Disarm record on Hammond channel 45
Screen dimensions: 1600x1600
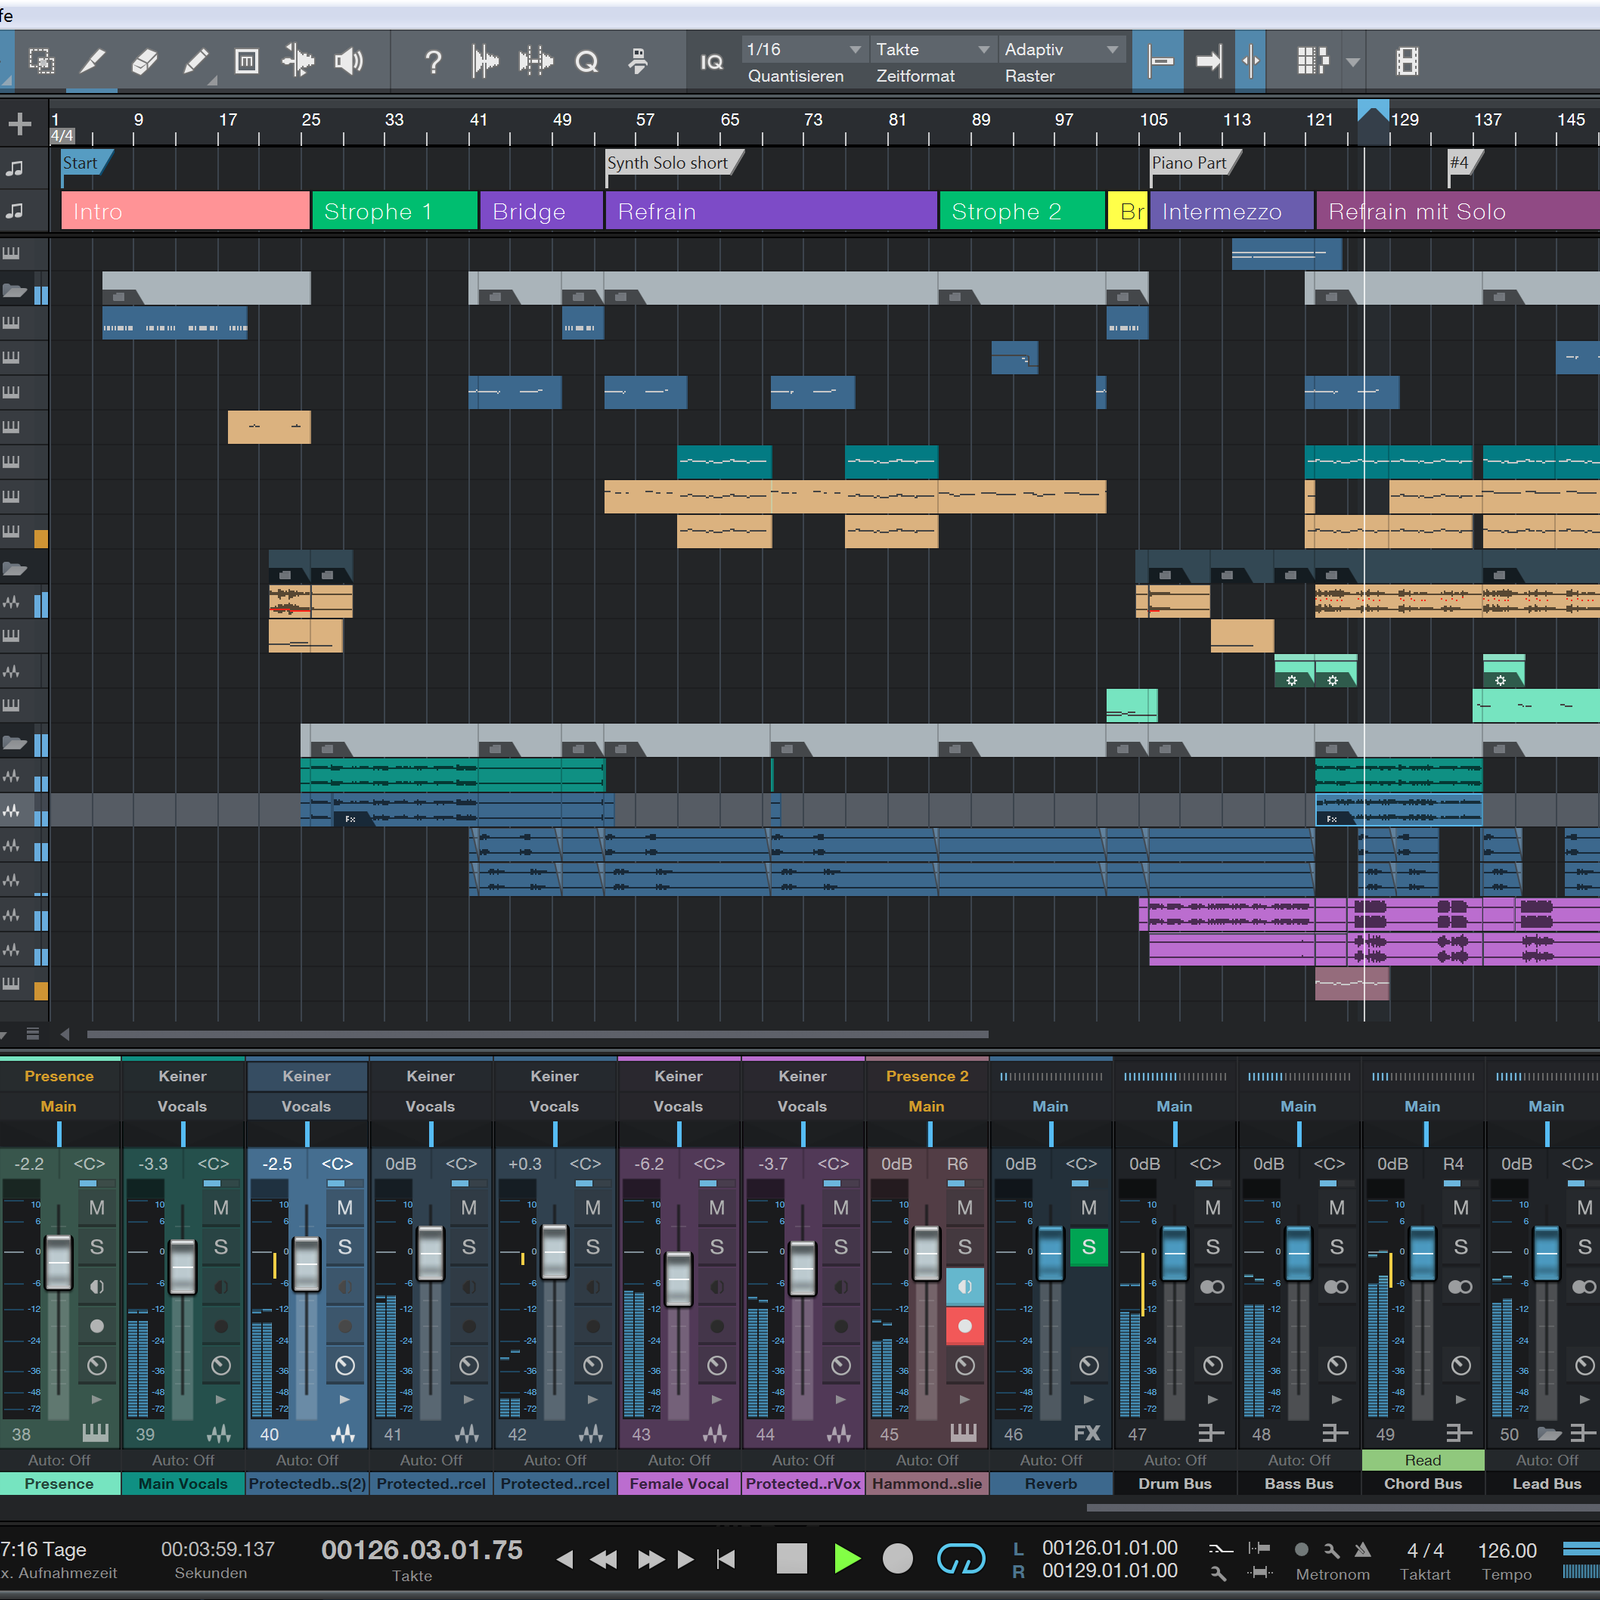point(965,1326)
